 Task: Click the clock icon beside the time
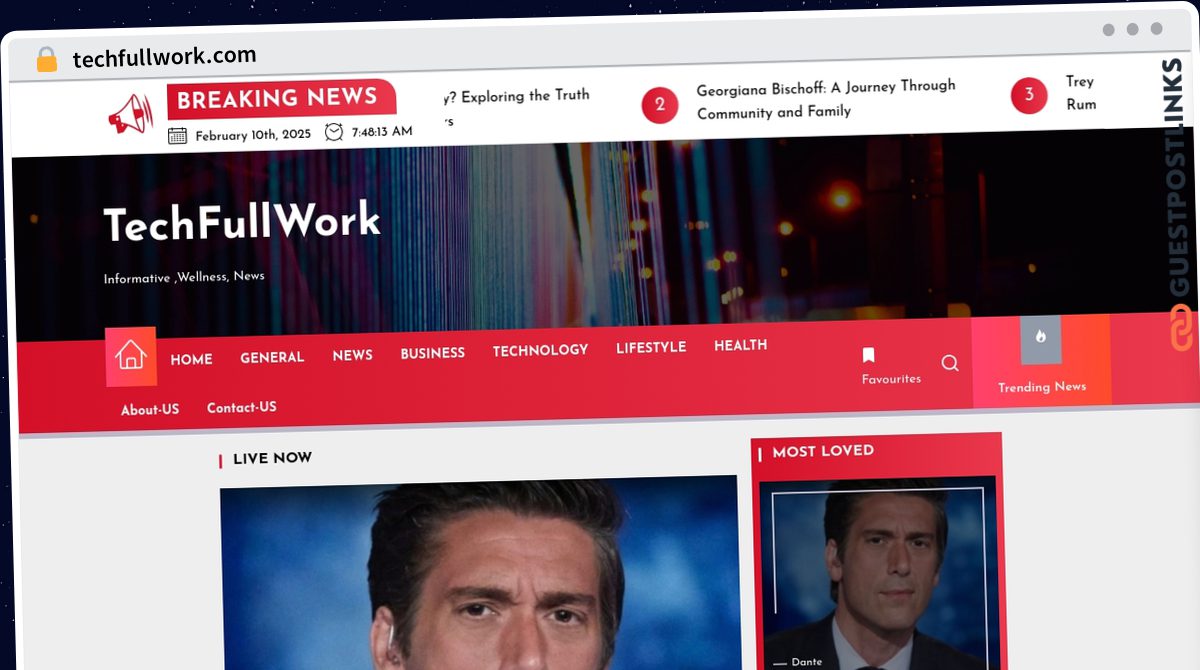pos(334,132)
